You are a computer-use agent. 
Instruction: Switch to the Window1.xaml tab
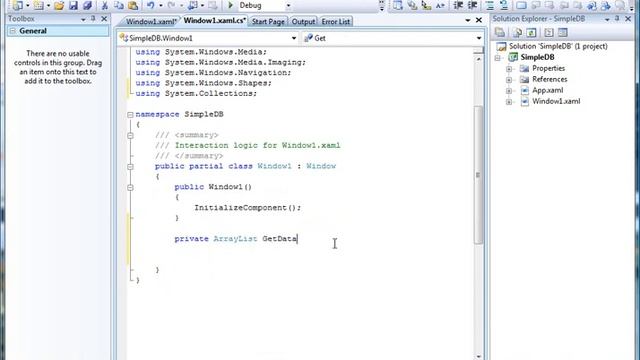coord(151,22)
